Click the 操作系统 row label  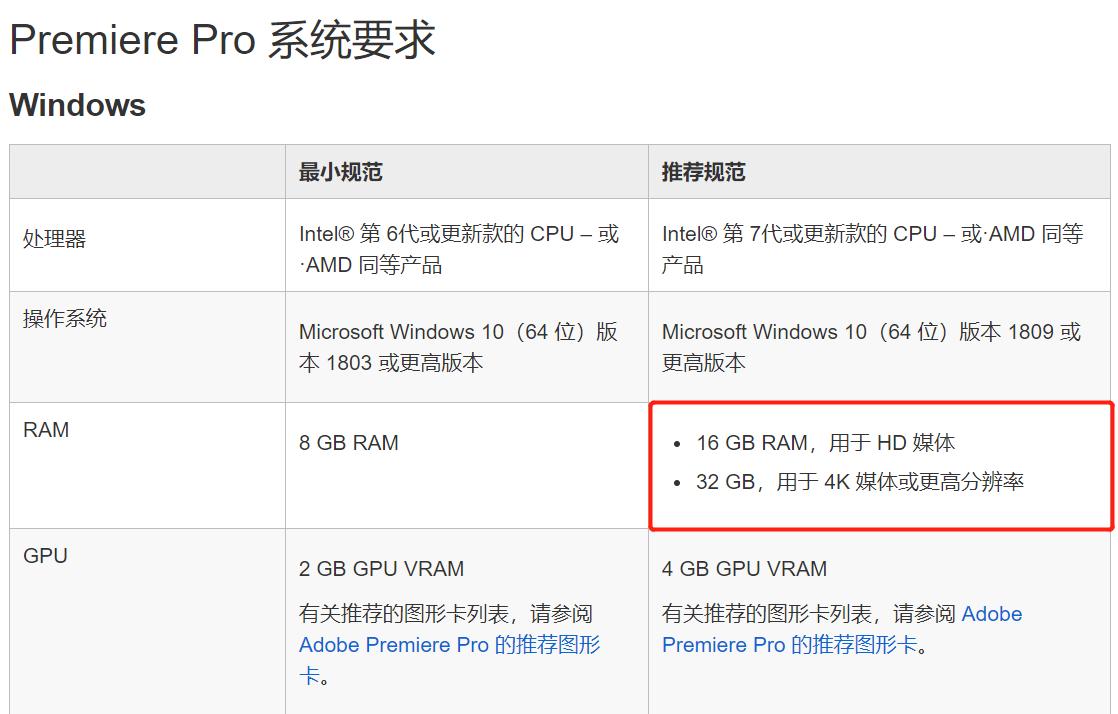tap(65, 319)
